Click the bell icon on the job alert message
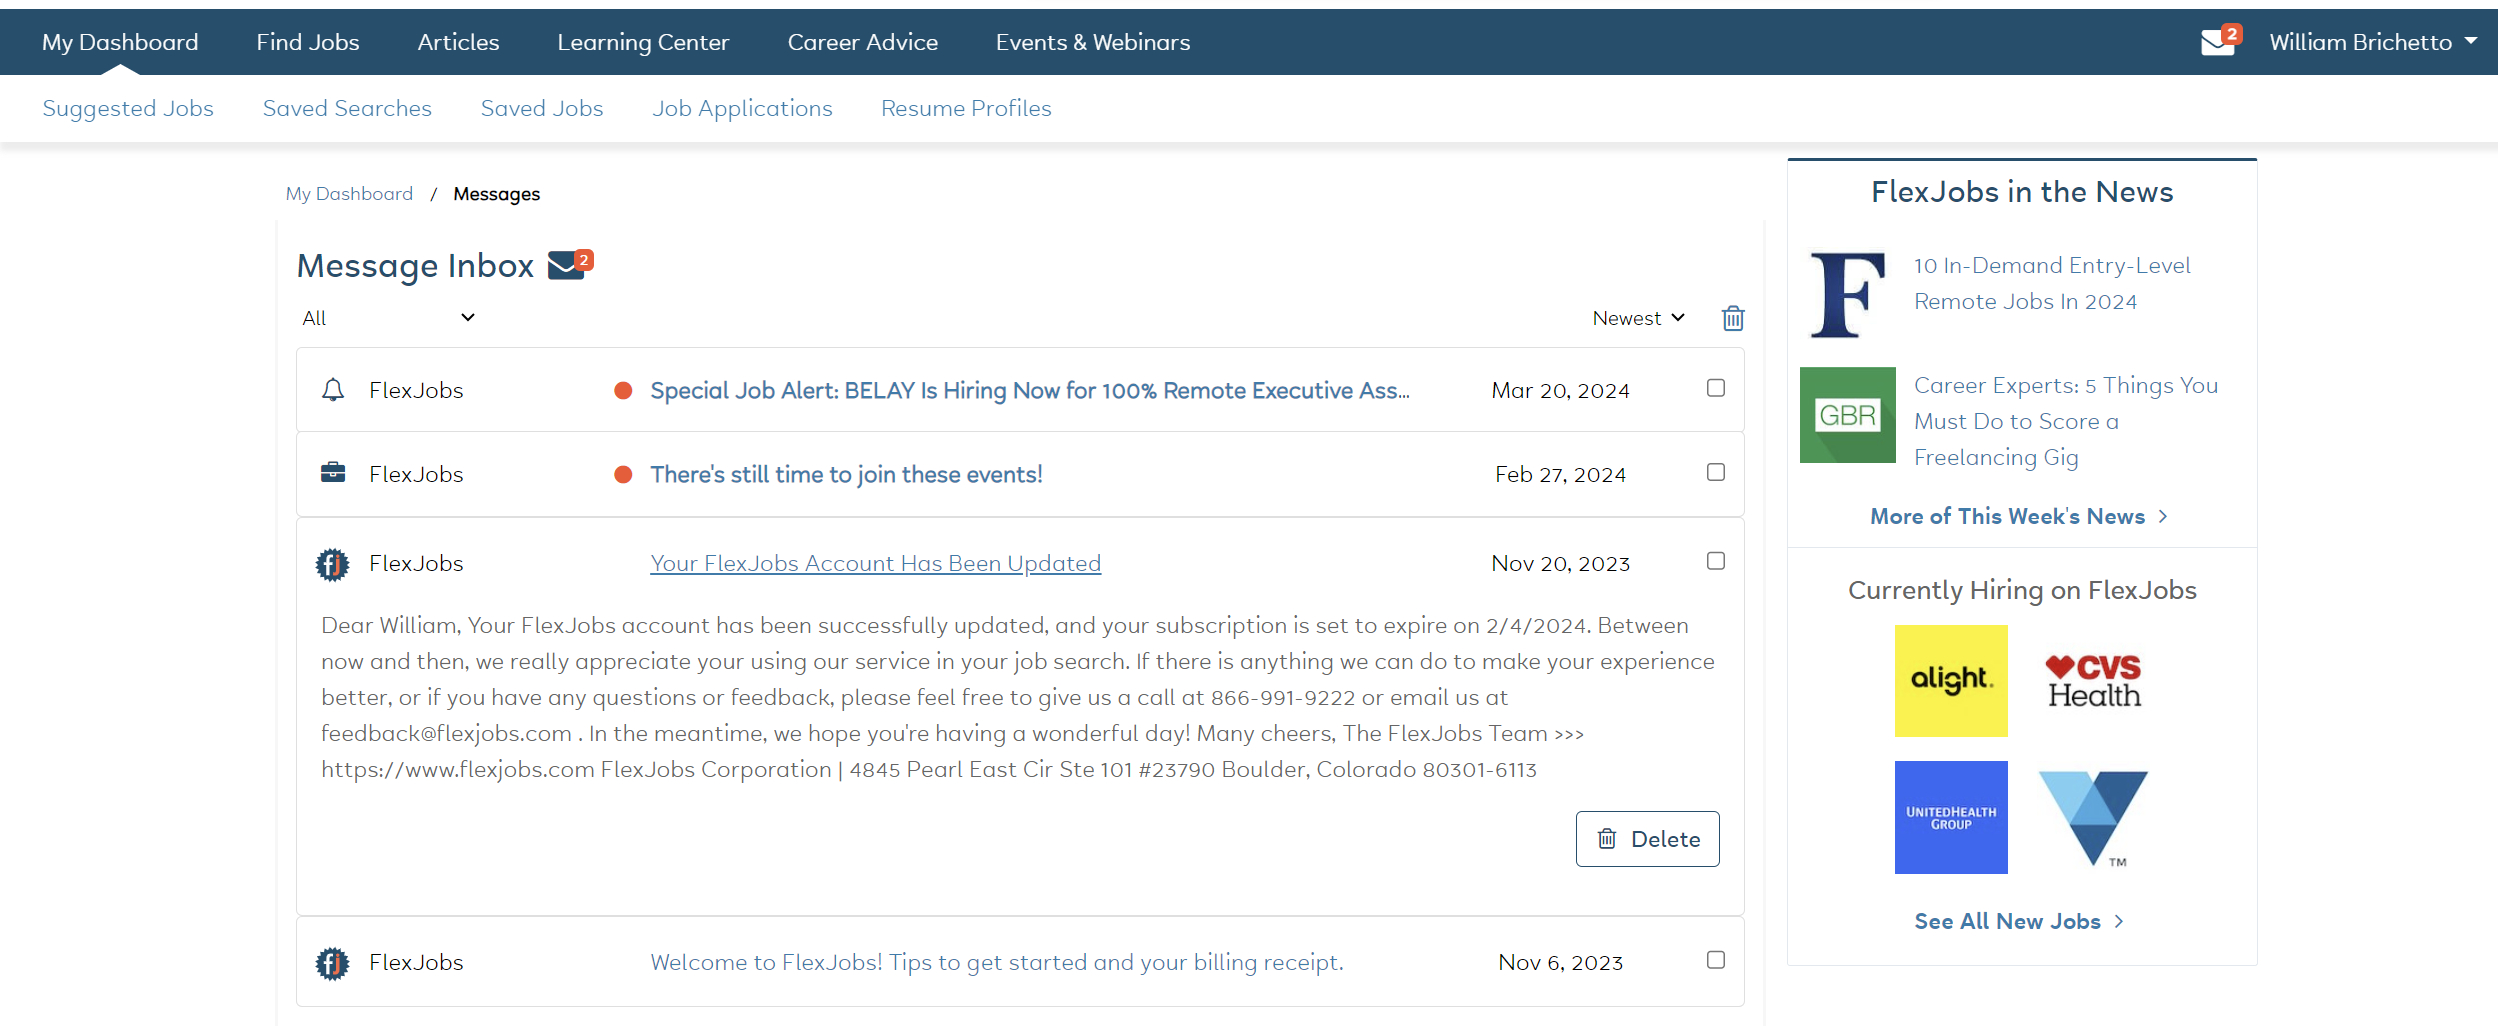Viewport: 2498px width, 1026px height. coord(334,389)
